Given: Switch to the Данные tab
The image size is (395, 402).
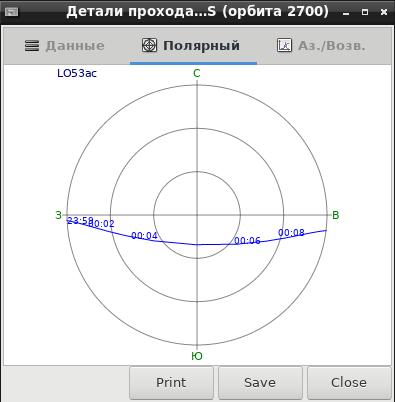Looking at the screenshot, I should click(65, 46).
